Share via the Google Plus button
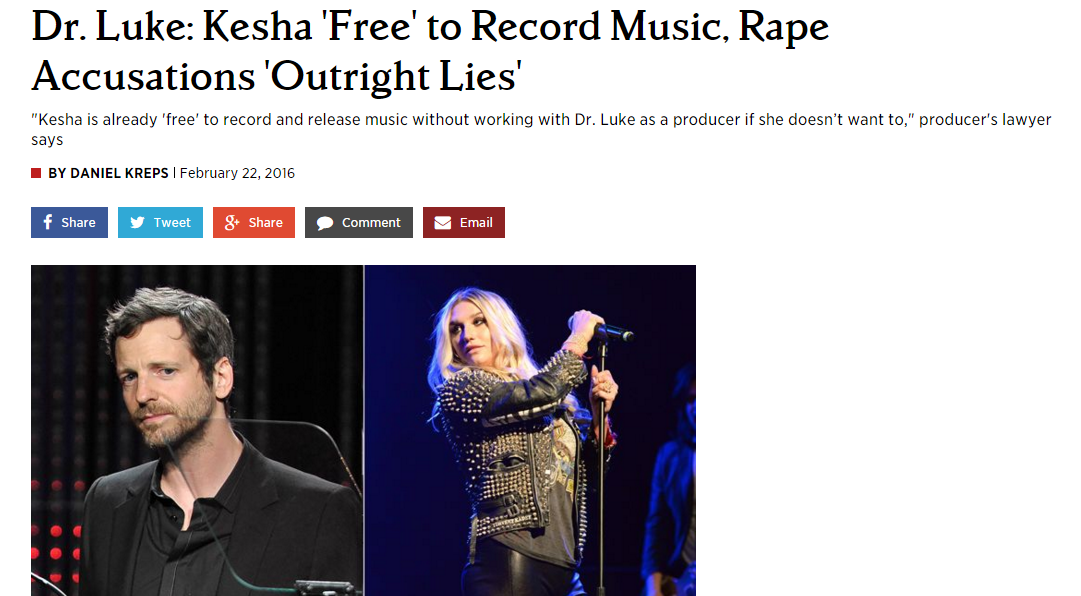Image resolution: width=1081 pixels, height=596 pixels. (254, 223)
